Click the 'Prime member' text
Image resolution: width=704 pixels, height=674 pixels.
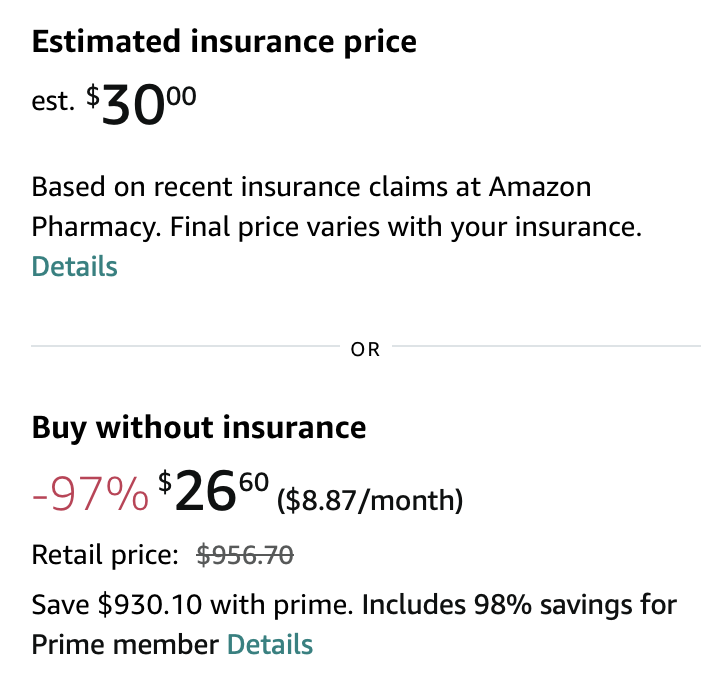coord(125,645)
